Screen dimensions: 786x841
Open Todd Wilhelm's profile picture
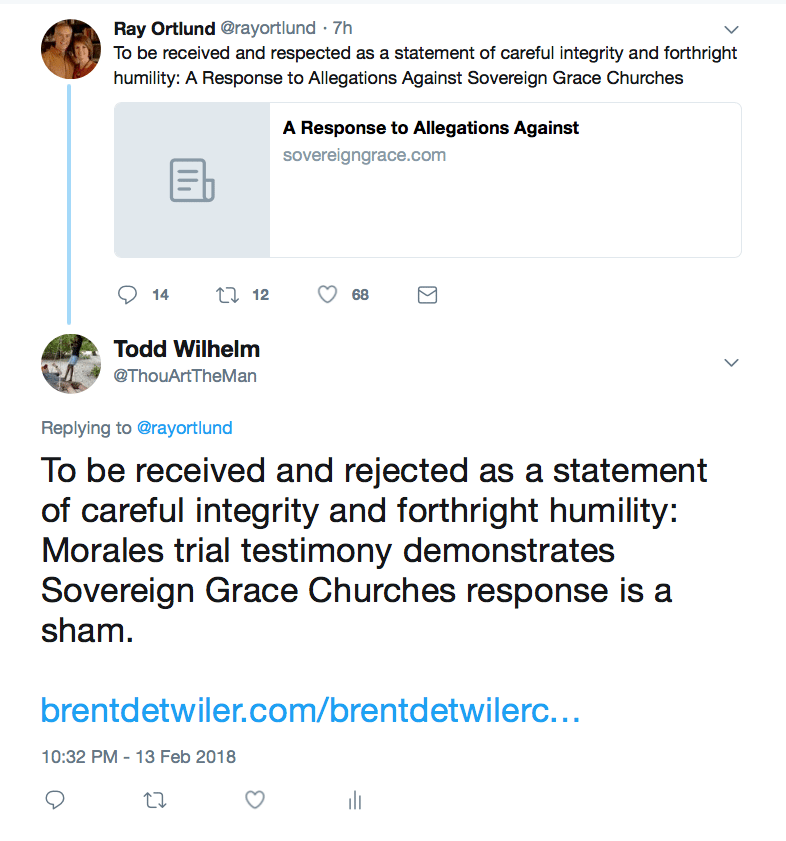[70, 363]
